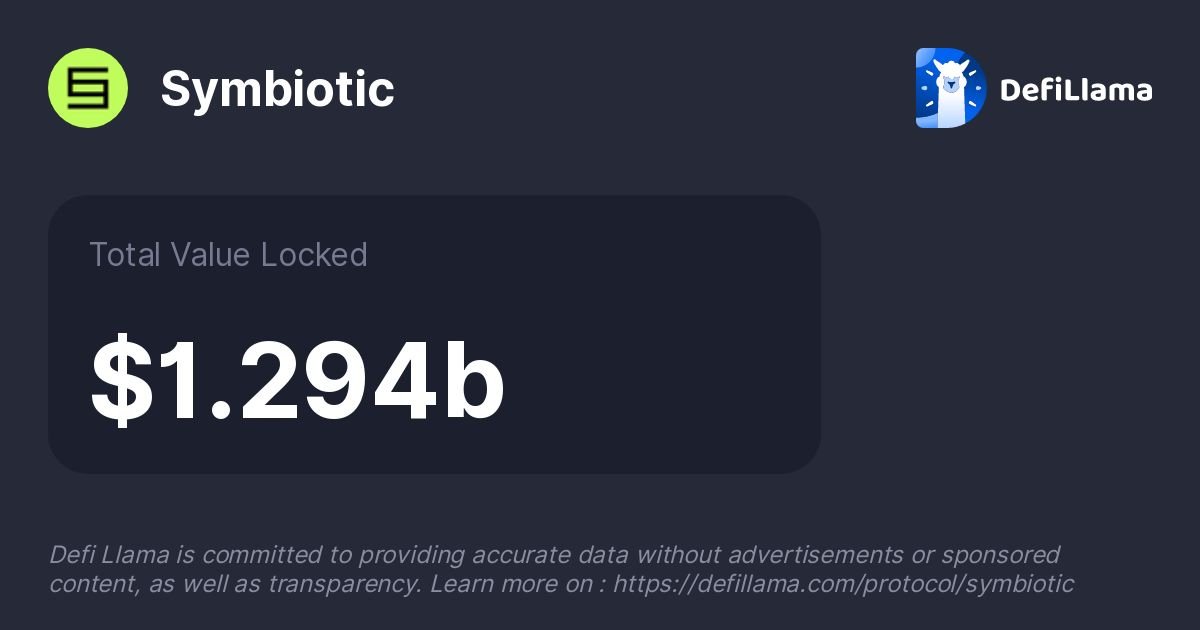Click the word "Locked" in the card label

point(314,255)
